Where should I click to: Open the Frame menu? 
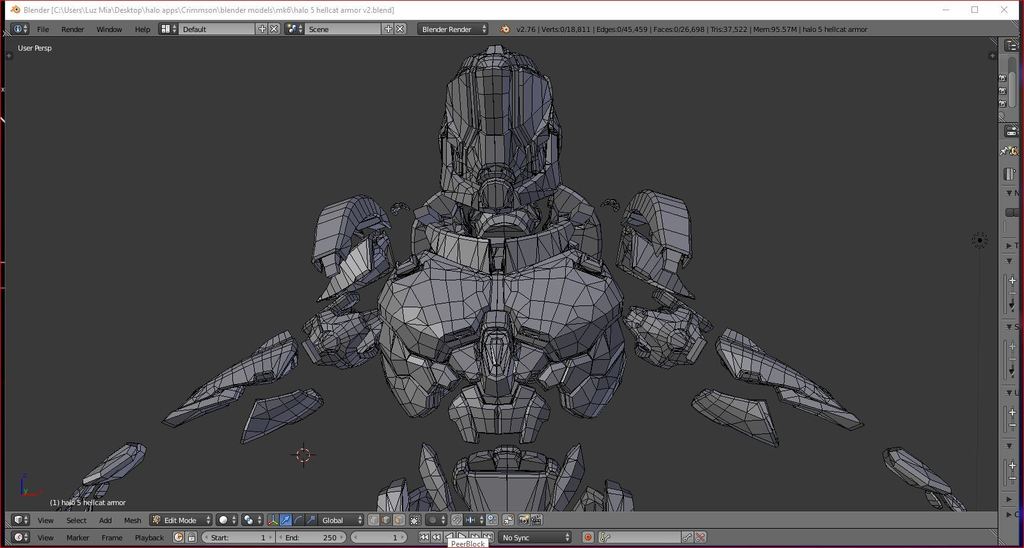tap(112, 538)
